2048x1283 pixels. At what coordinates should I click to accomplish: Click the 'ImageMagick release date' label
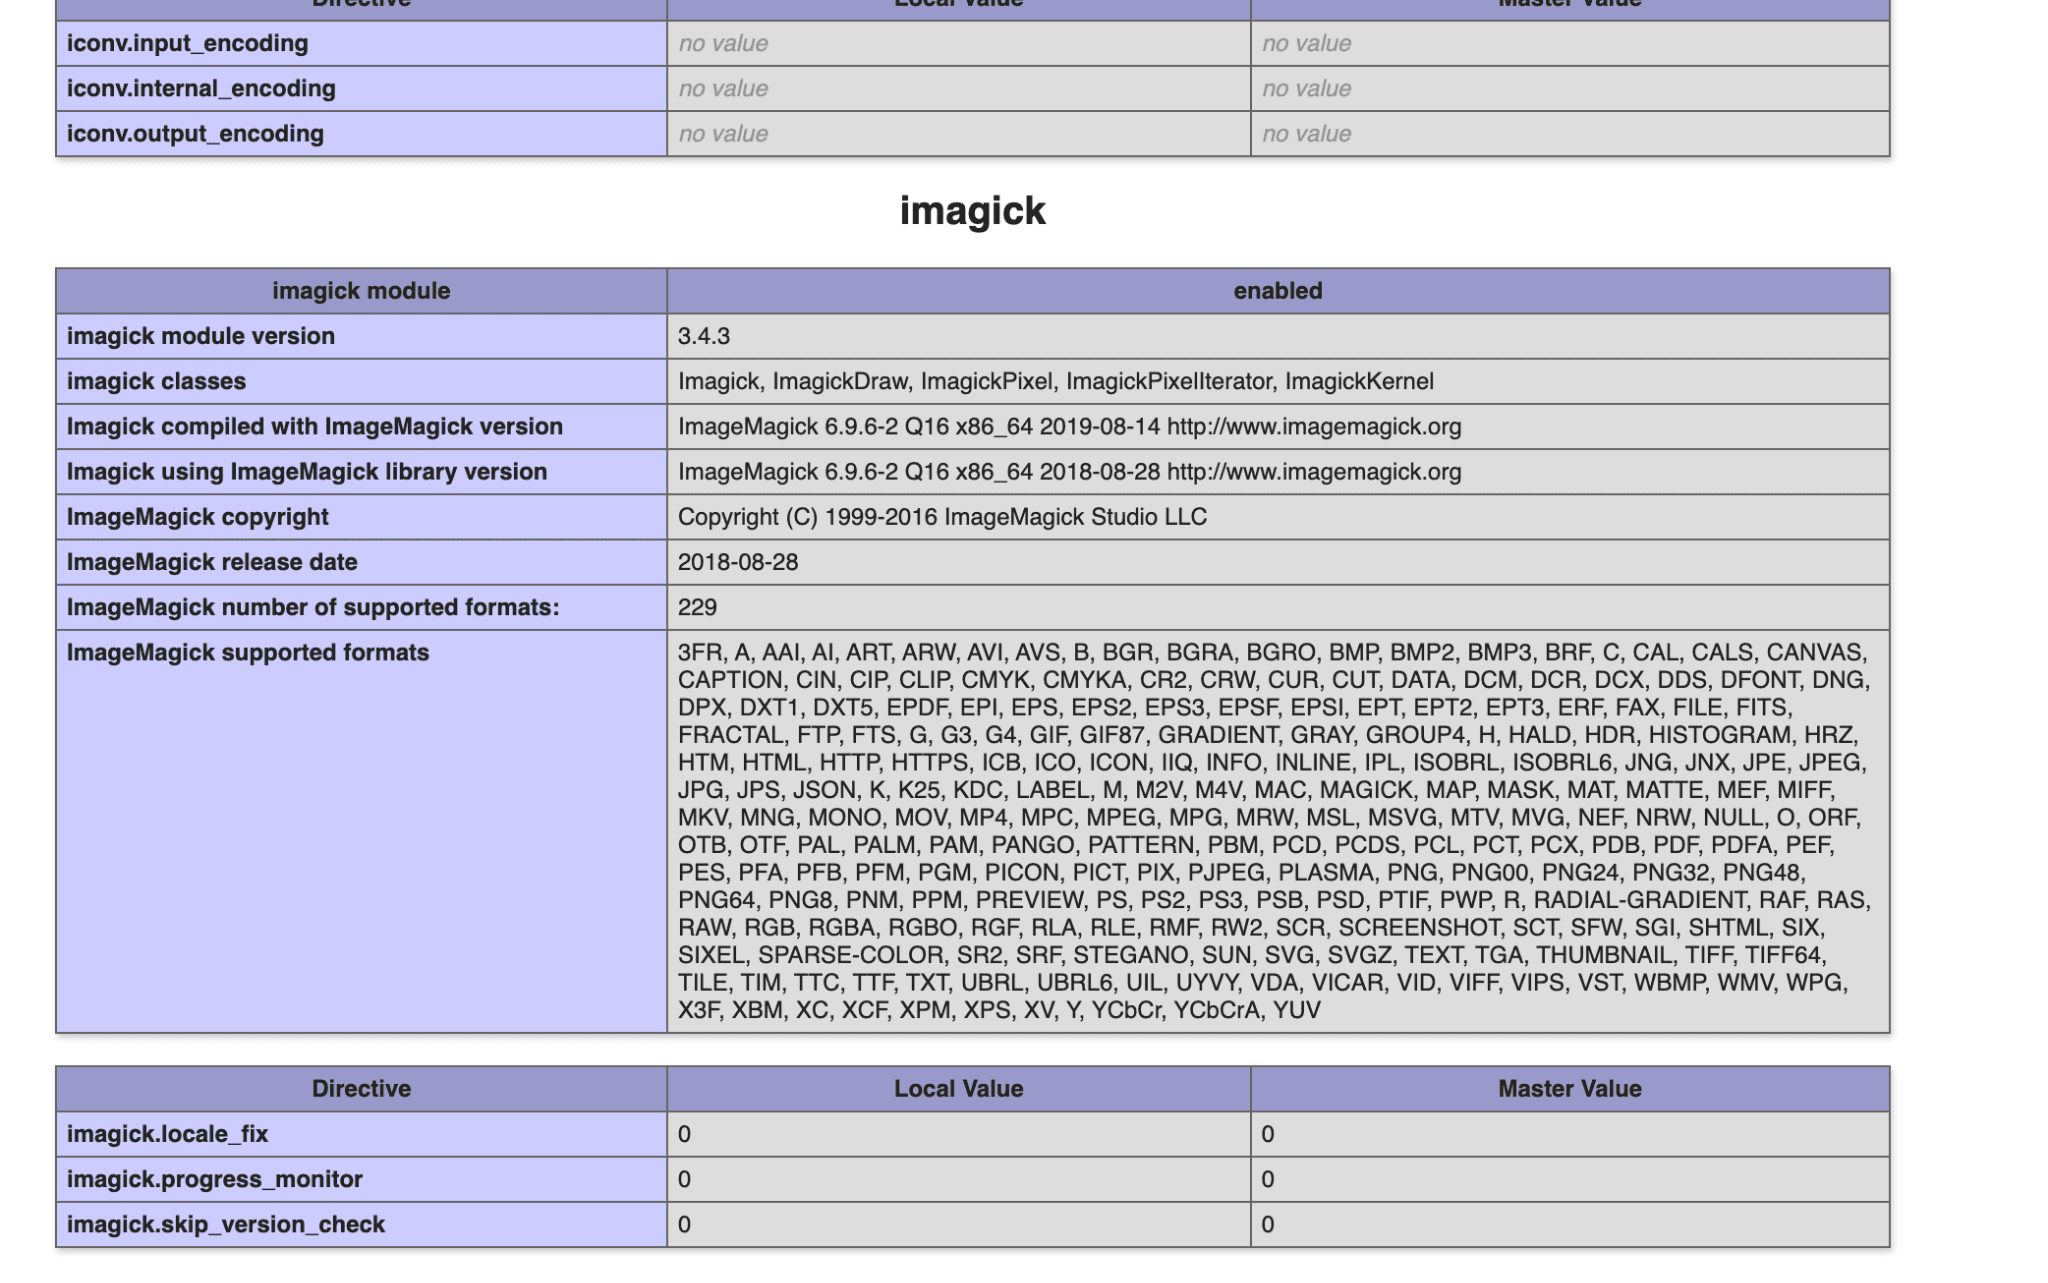coord(212,561)
